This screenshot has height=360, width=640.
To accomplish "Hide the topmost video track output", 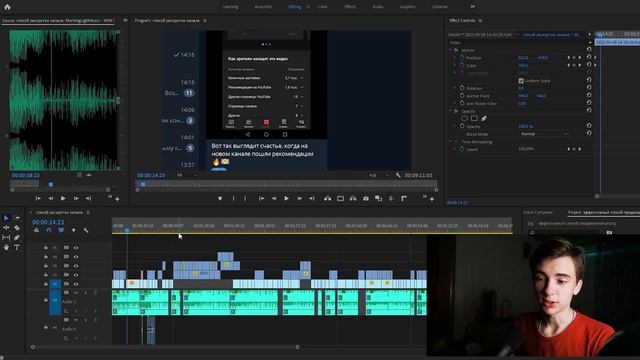I will pyautogui.click(x=76, y=248).
